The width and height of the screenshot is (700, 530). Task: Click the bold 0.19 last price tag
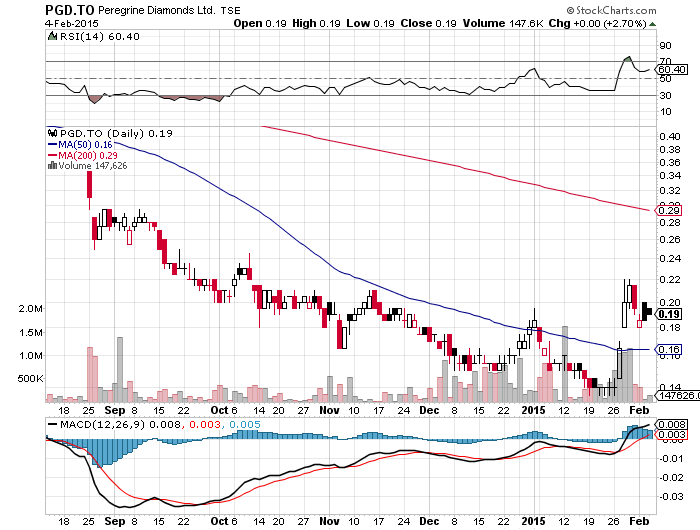[x=668, y=314]
